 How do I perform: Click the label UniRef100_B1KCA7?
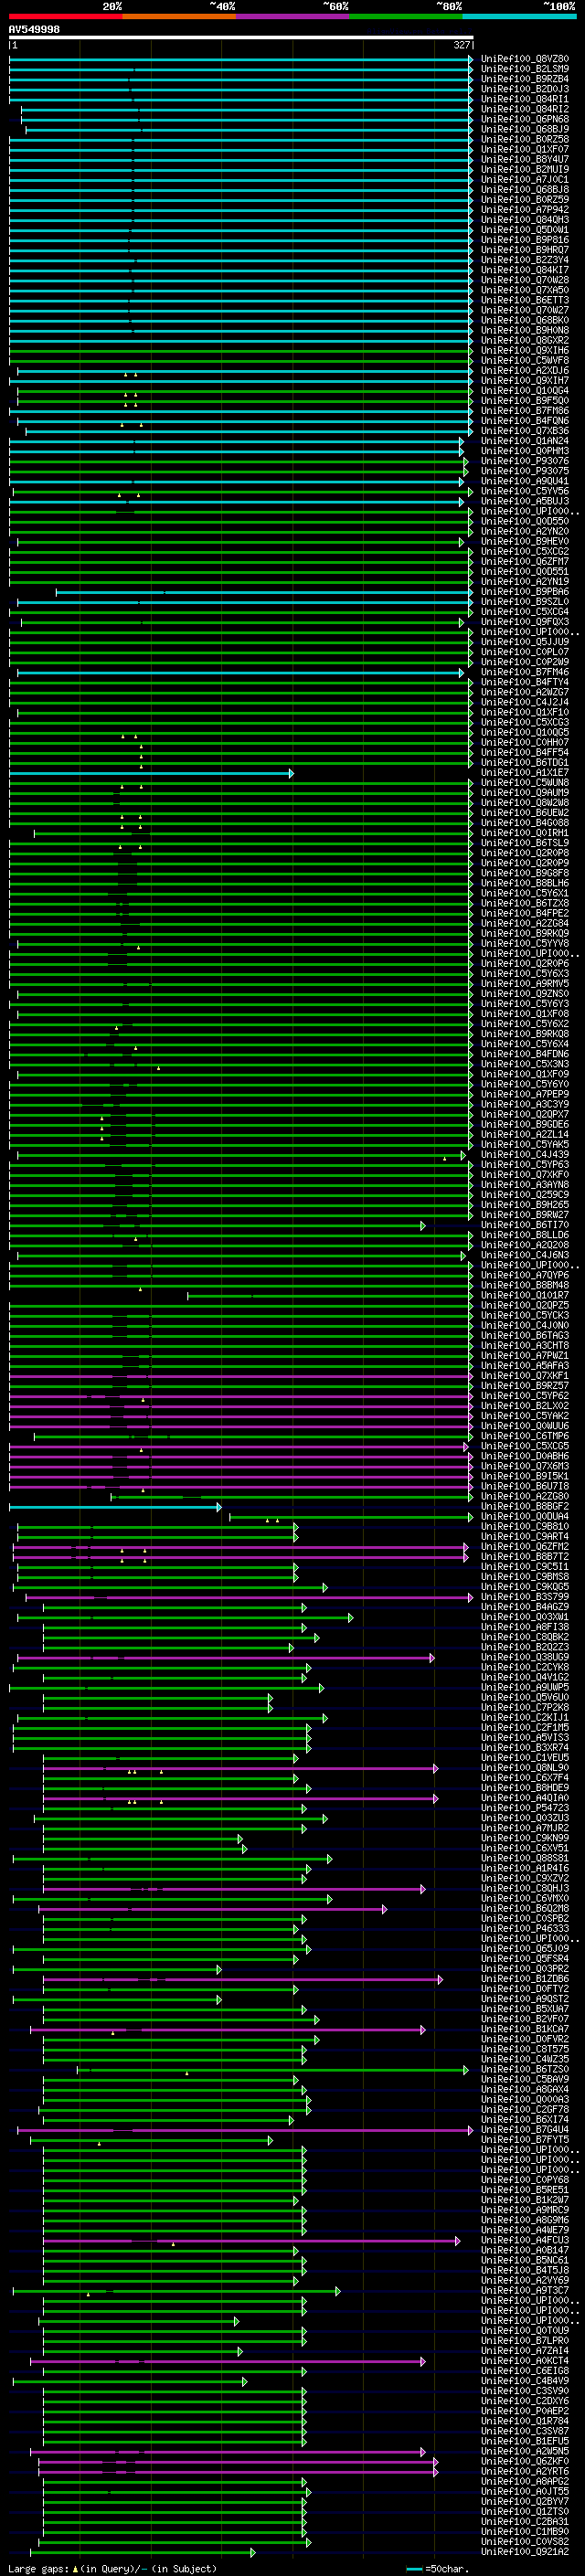(525, 2029)
